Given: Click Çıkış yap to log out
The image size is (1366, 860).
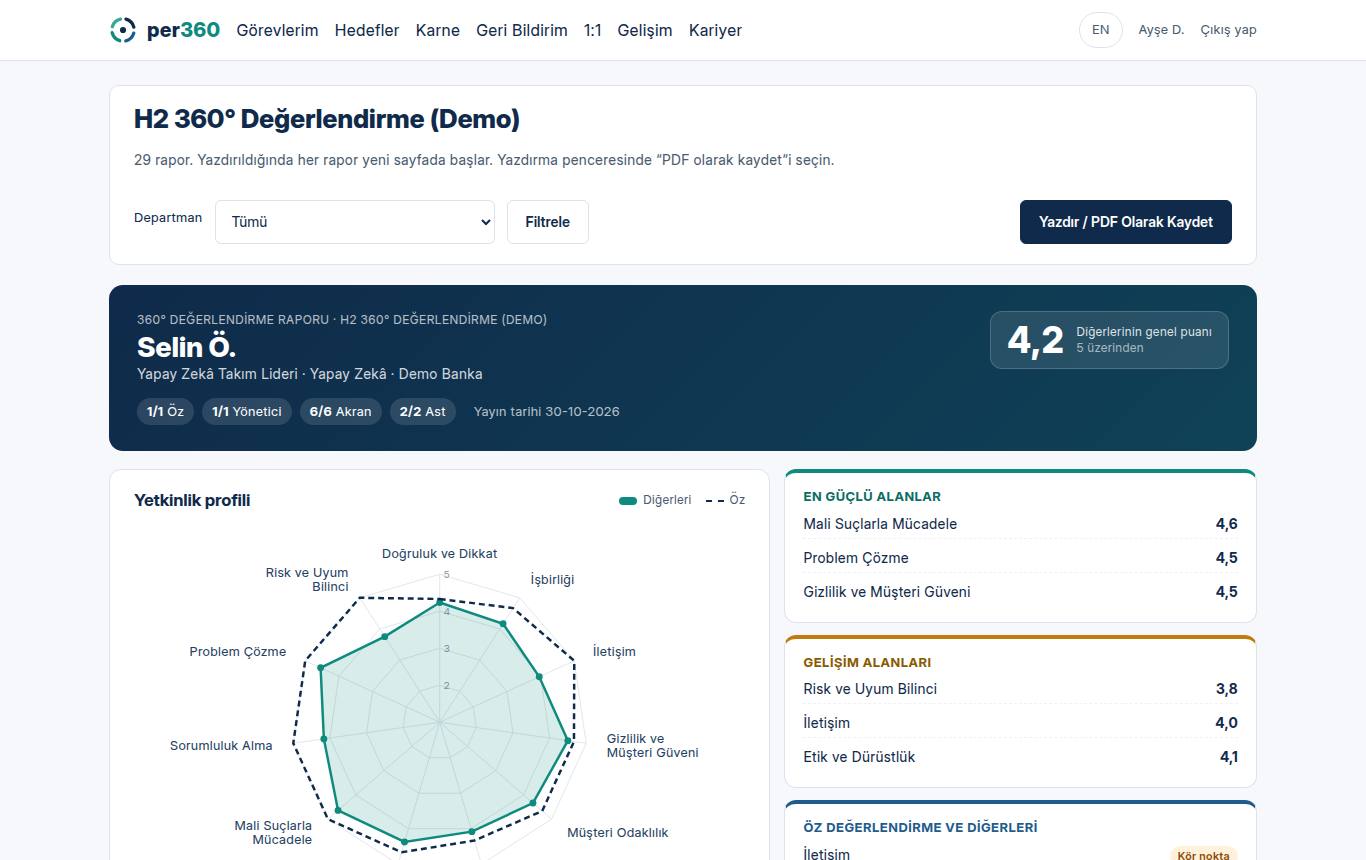Looking at the screenshot, I should [1228, 30].
